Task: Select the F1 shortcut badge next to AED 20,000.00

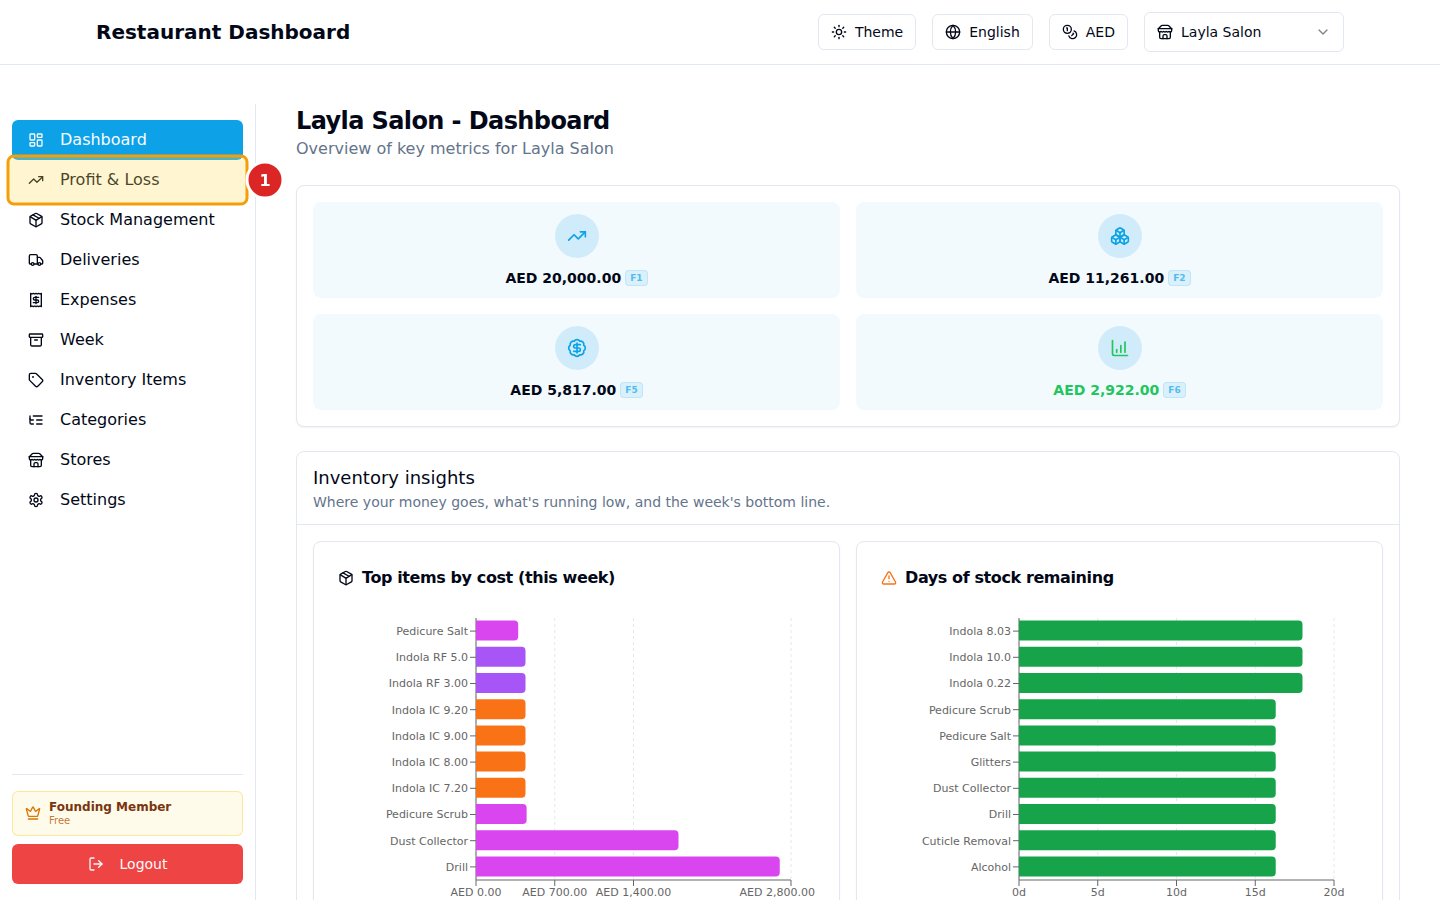Action: (636, 278)
